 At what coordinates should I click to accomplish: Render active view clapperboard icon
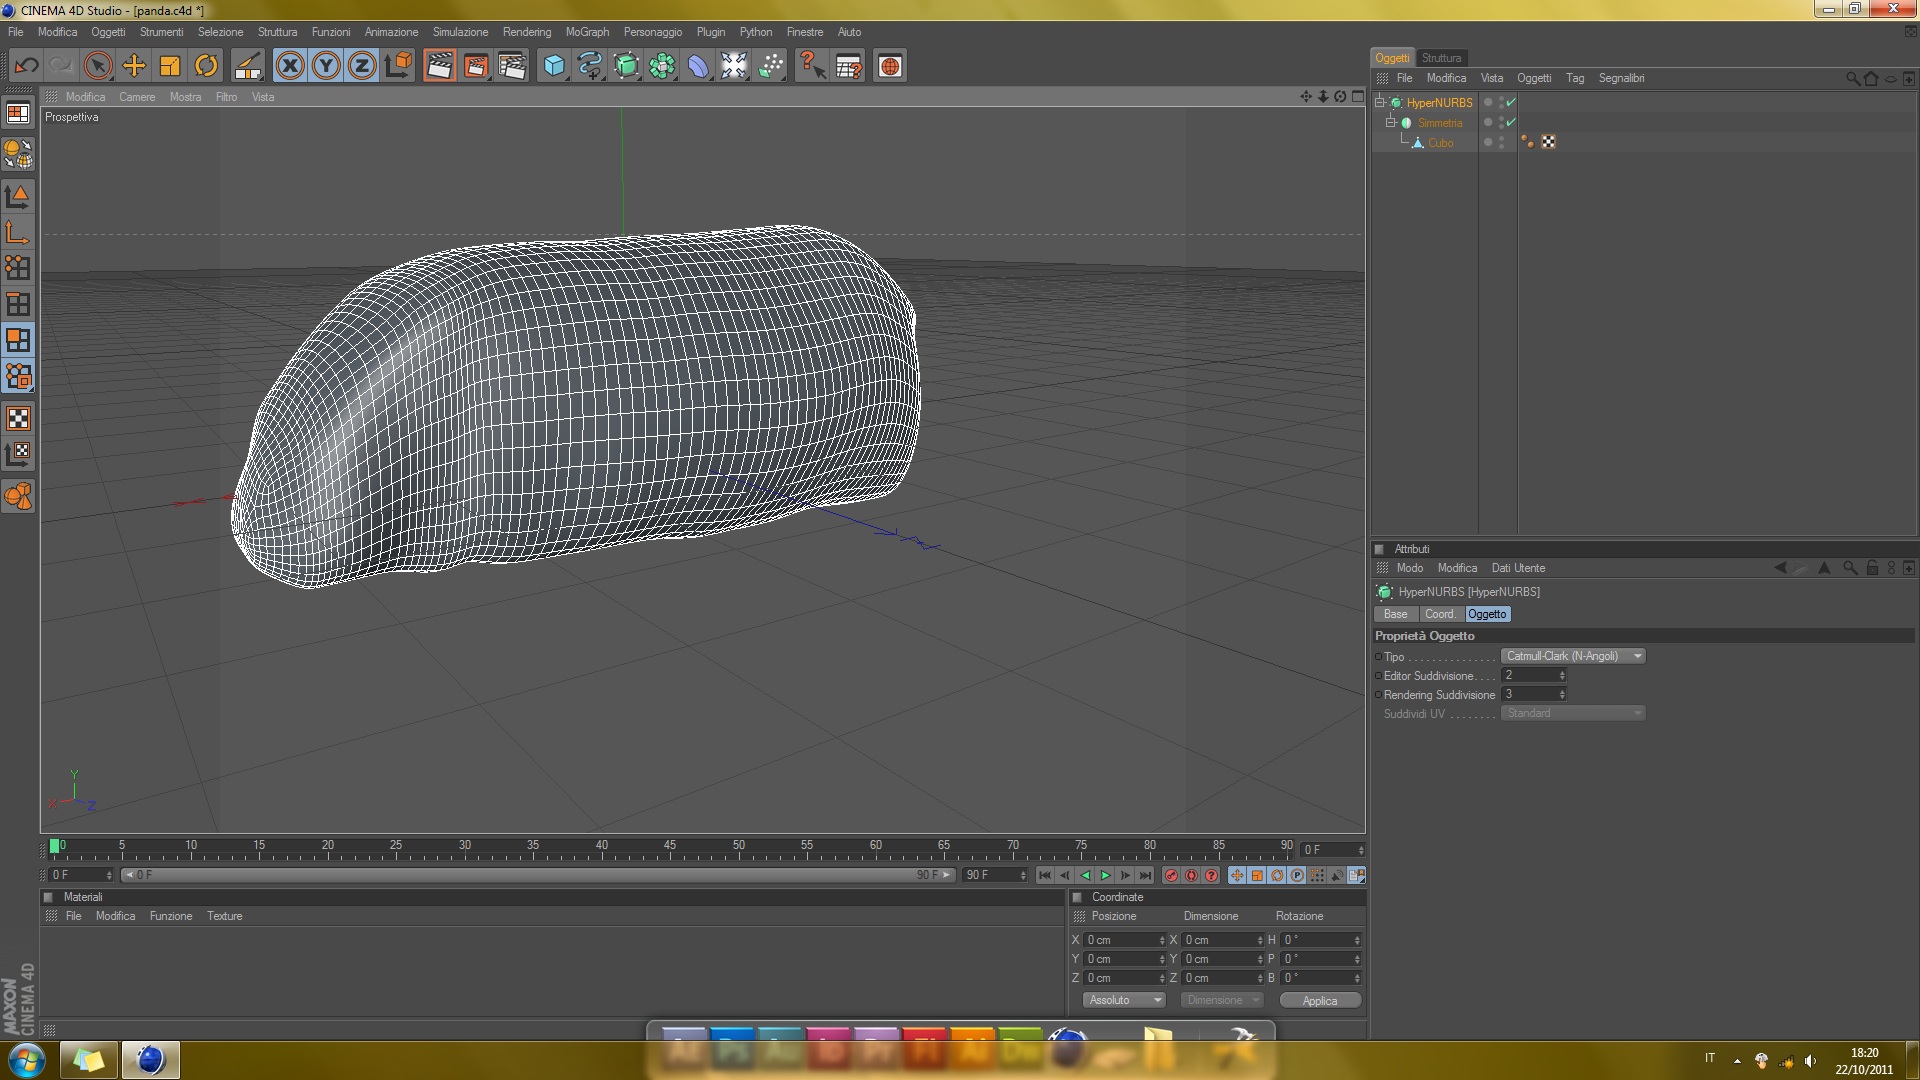pyautogui.click(x=439, y=66)
